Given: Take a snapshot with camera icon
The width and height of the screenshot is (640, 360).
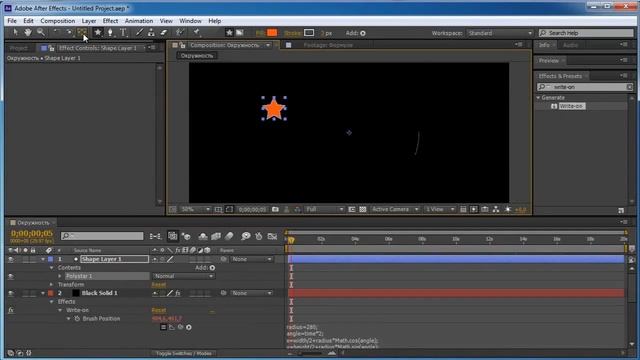Looking at the screenshot, I should 275,209.
